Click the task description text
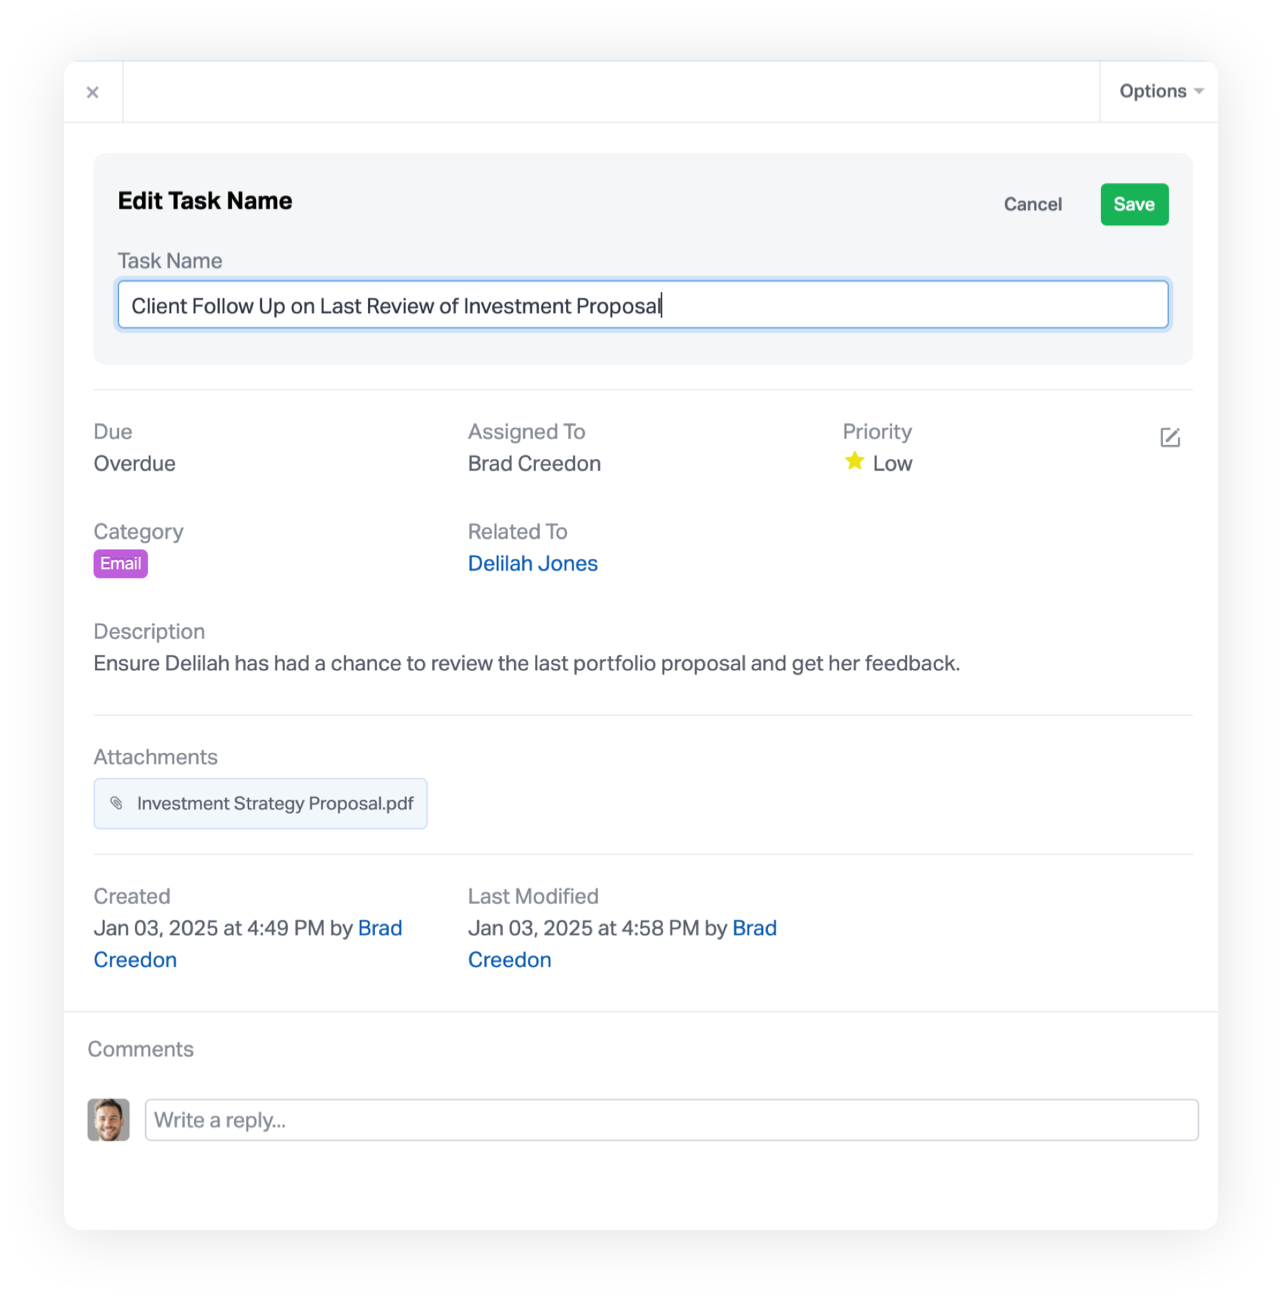This screenshot has height=1298, width=1282. (527, 663)
